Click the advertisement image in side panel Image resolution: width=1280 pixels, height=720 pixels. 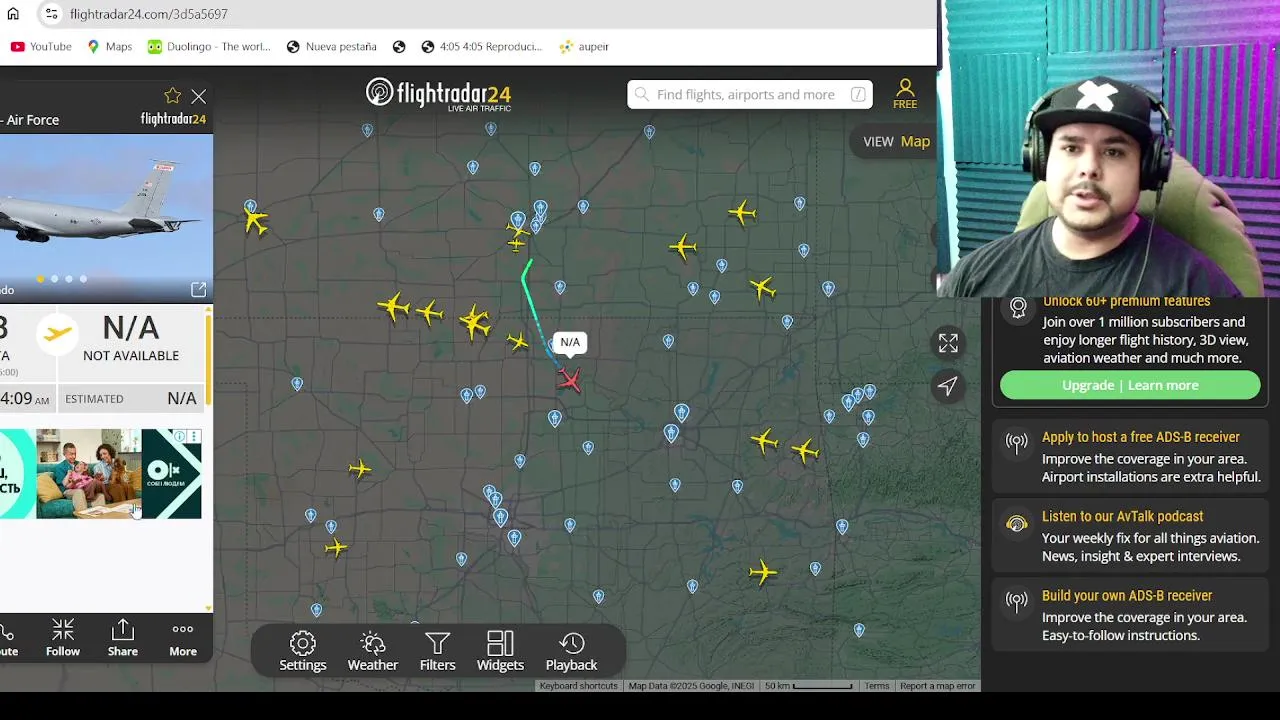(101, 474)
